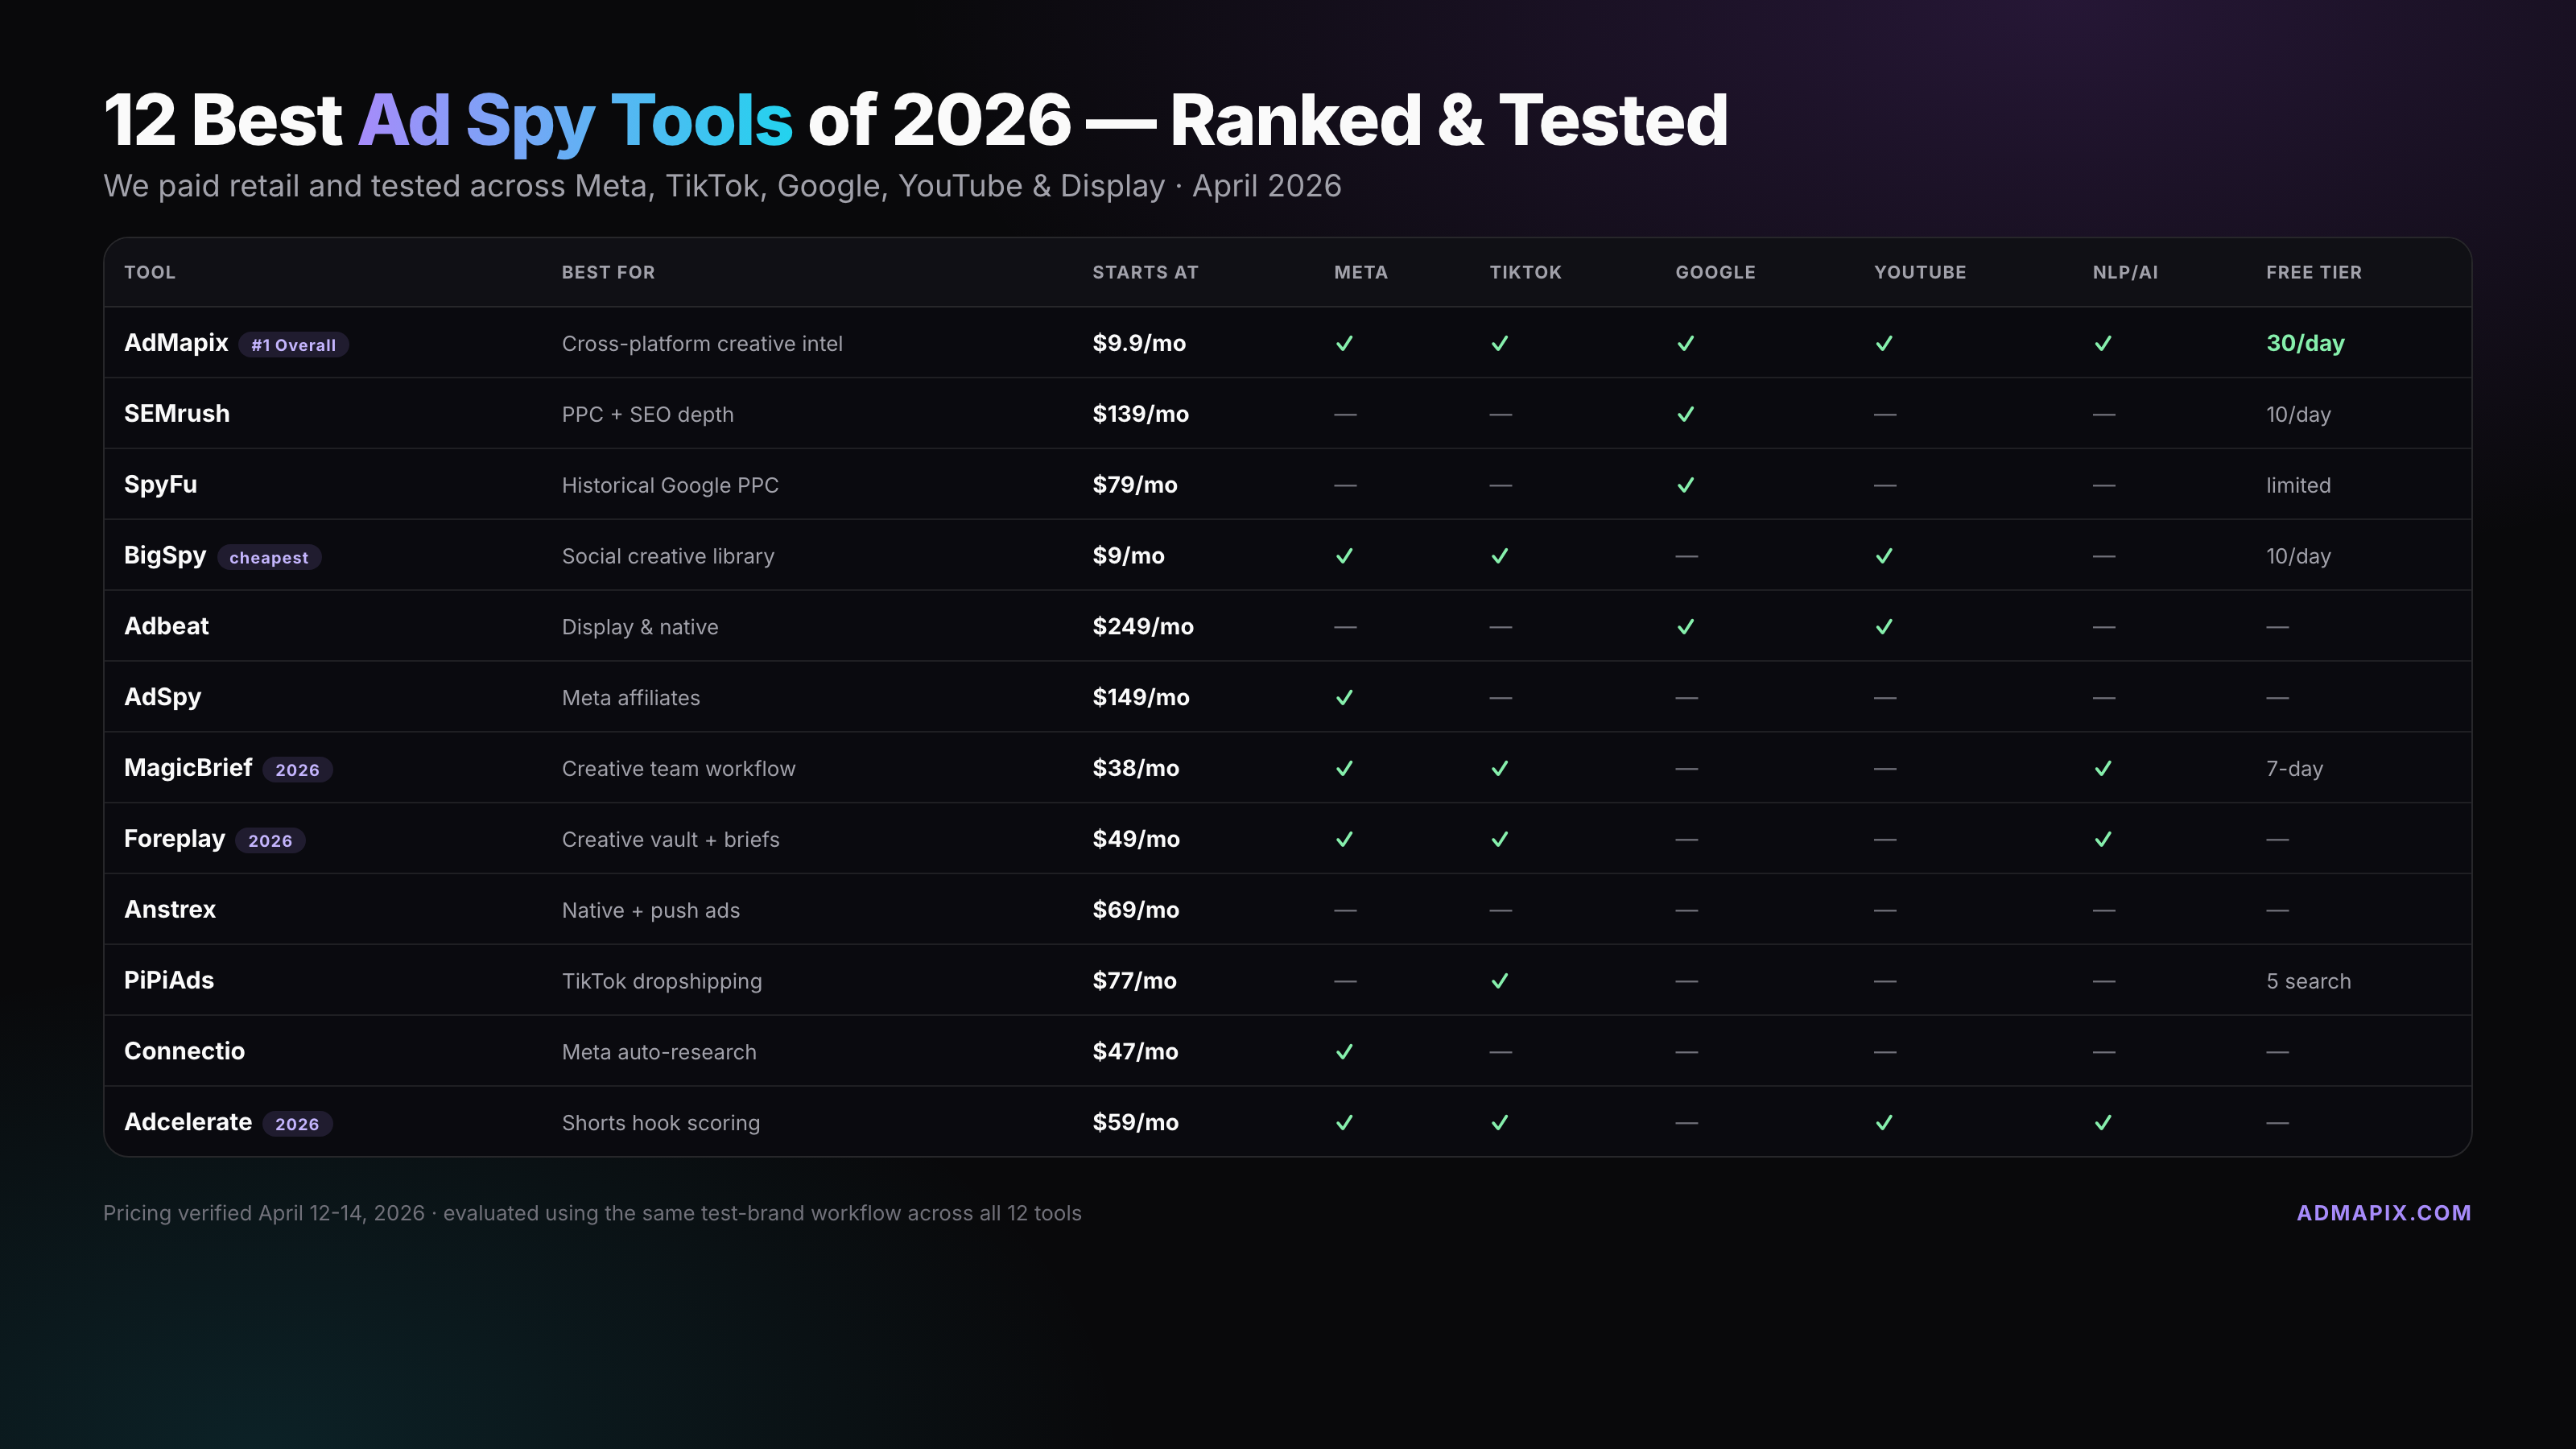Click AdSpy's TikTok dash mark
This screenshot has height=1449, width=2576.
tap(1499, 698)
